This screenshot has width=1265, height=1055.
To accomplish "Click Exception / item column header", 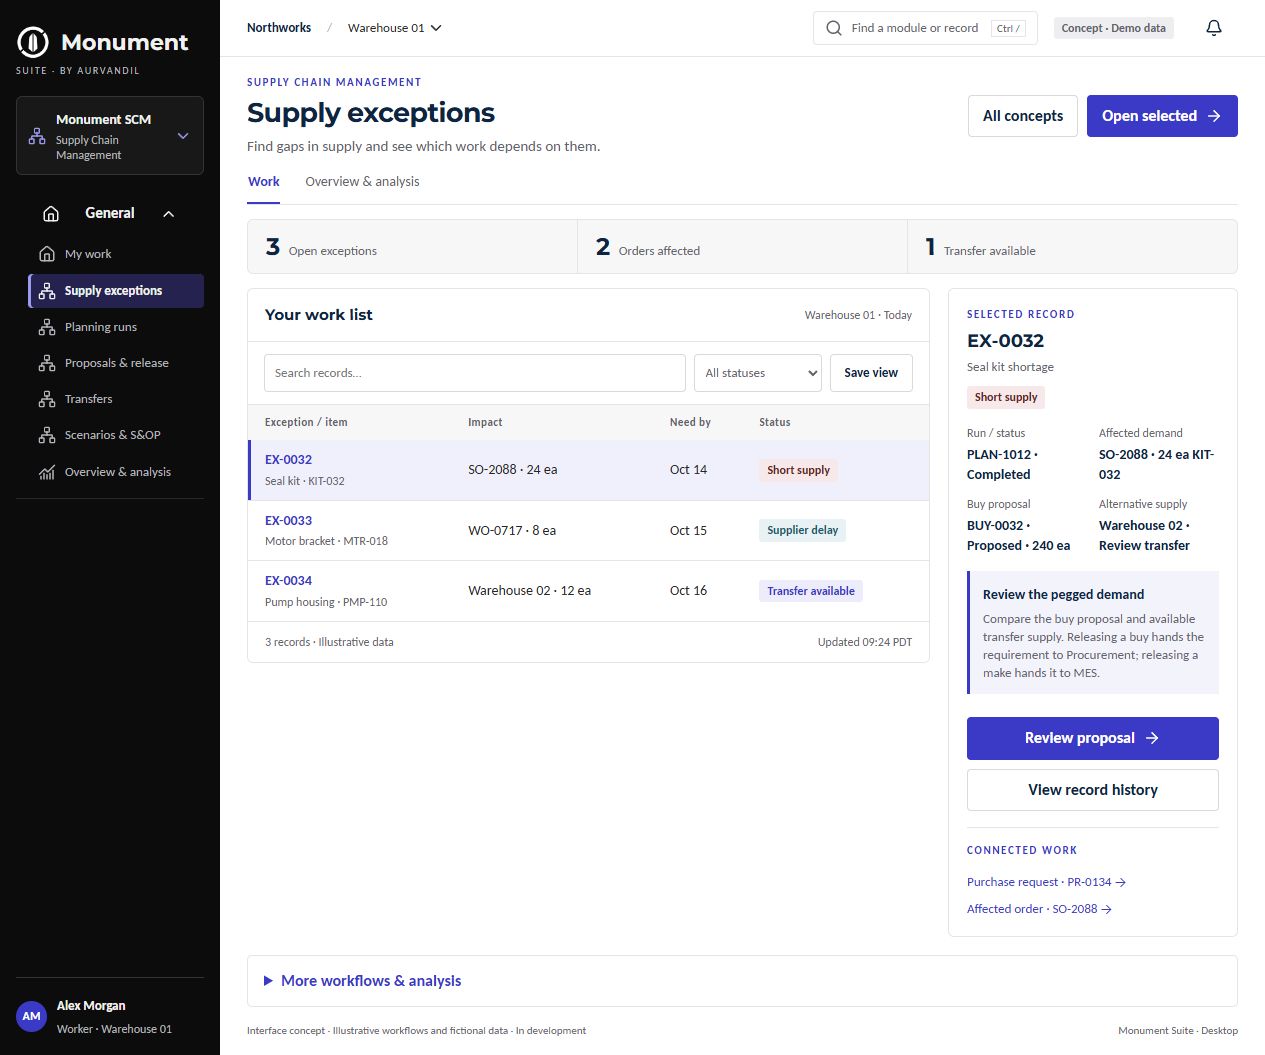I will click(306, 422).
